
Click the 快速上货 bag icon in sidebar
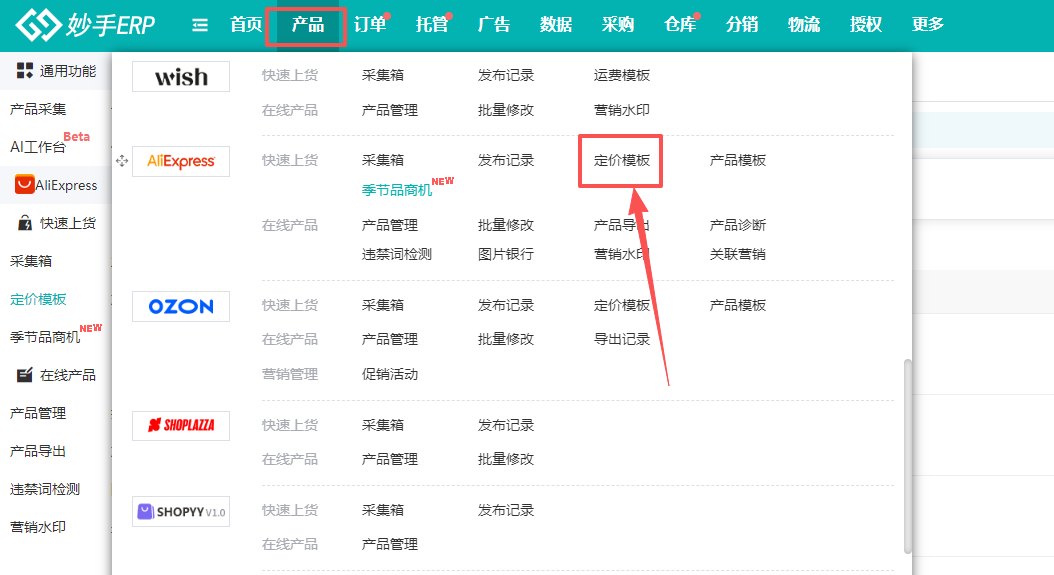pyautogui.click(x=25, y=223)
